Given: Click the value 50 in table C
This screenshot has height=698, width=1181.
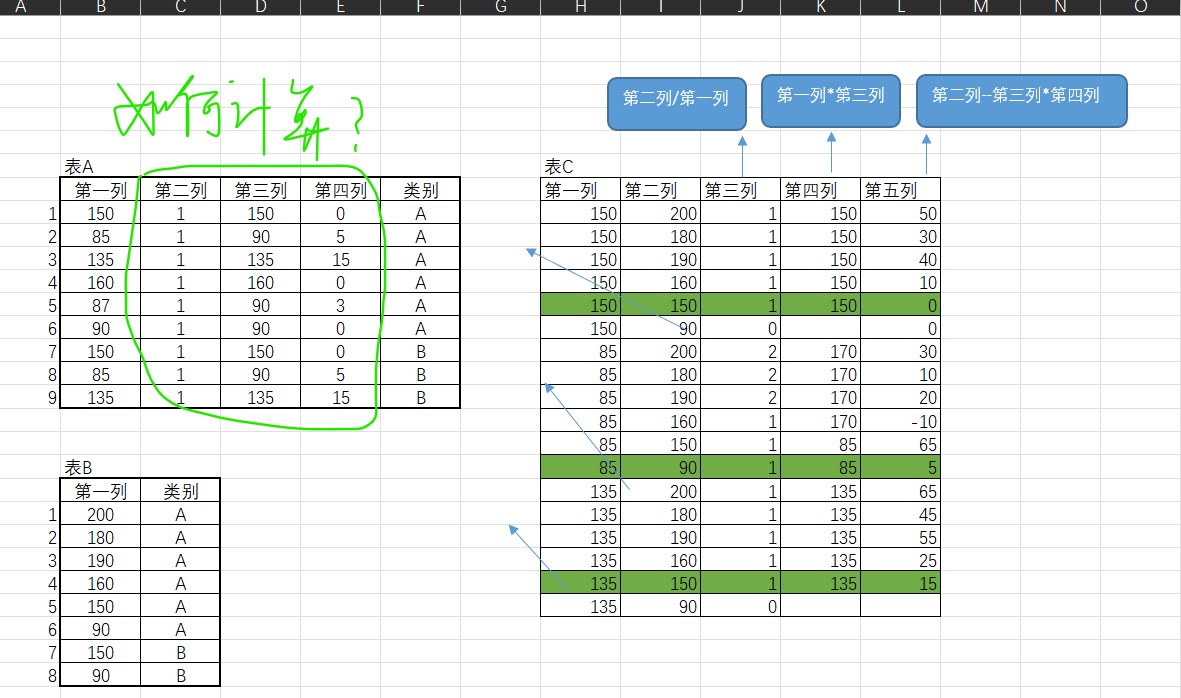Looking at the screenshot, I should click(x=901, y=213).
